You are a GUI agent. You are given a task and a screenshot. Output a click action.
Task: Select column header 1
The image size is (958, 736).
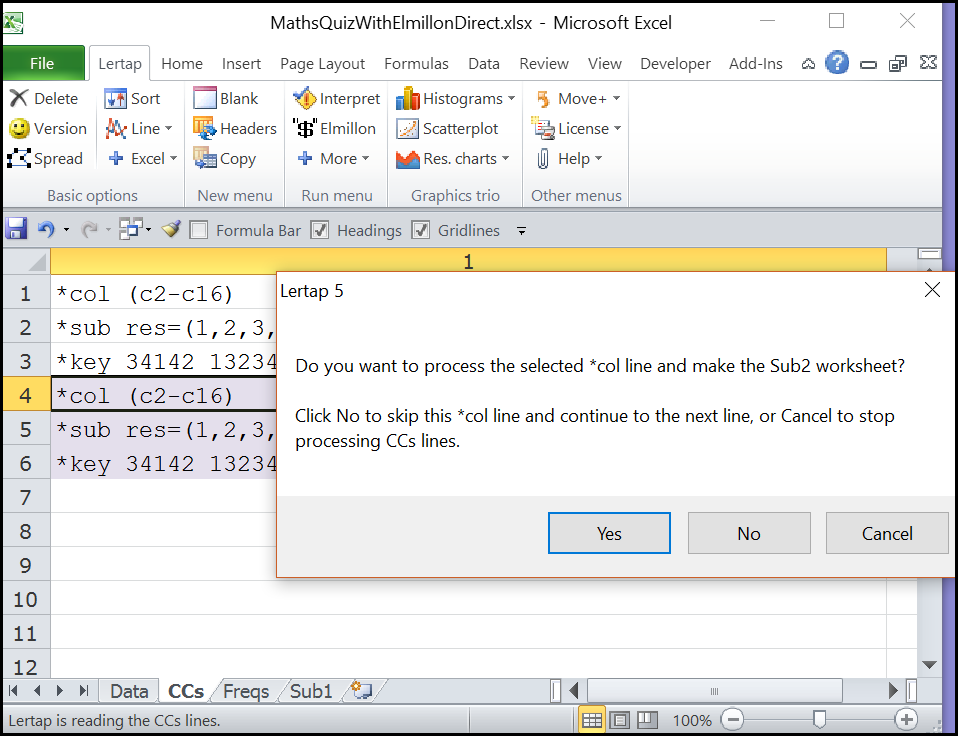pos(468,261)
